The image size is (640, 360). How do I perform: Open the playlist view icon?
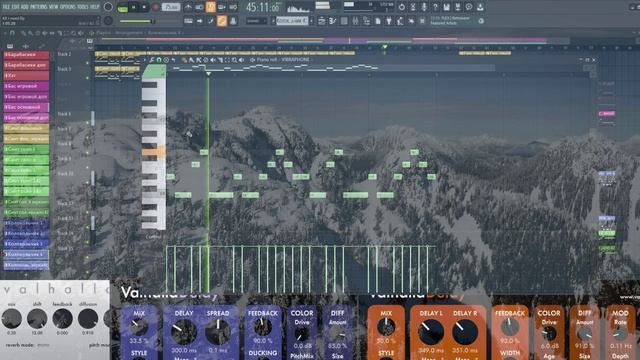point(321,21)
